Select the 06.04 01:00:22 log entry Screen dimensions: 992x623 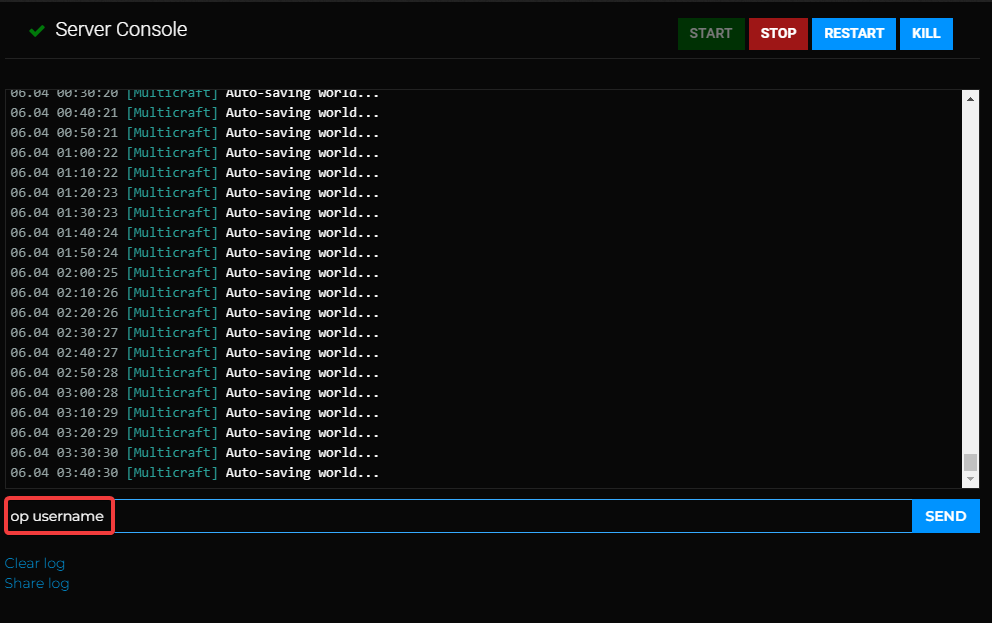tap(195, 152)
